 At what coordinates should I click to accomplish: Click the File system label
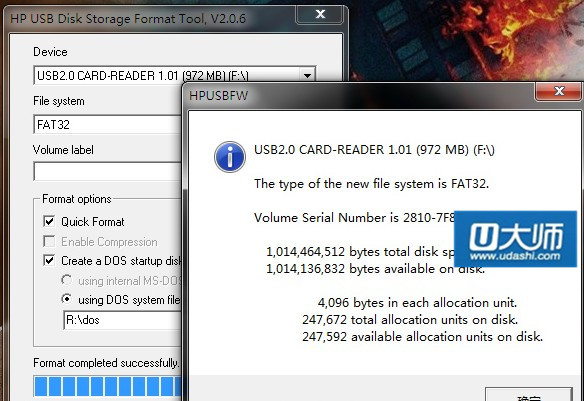[59, 101]
